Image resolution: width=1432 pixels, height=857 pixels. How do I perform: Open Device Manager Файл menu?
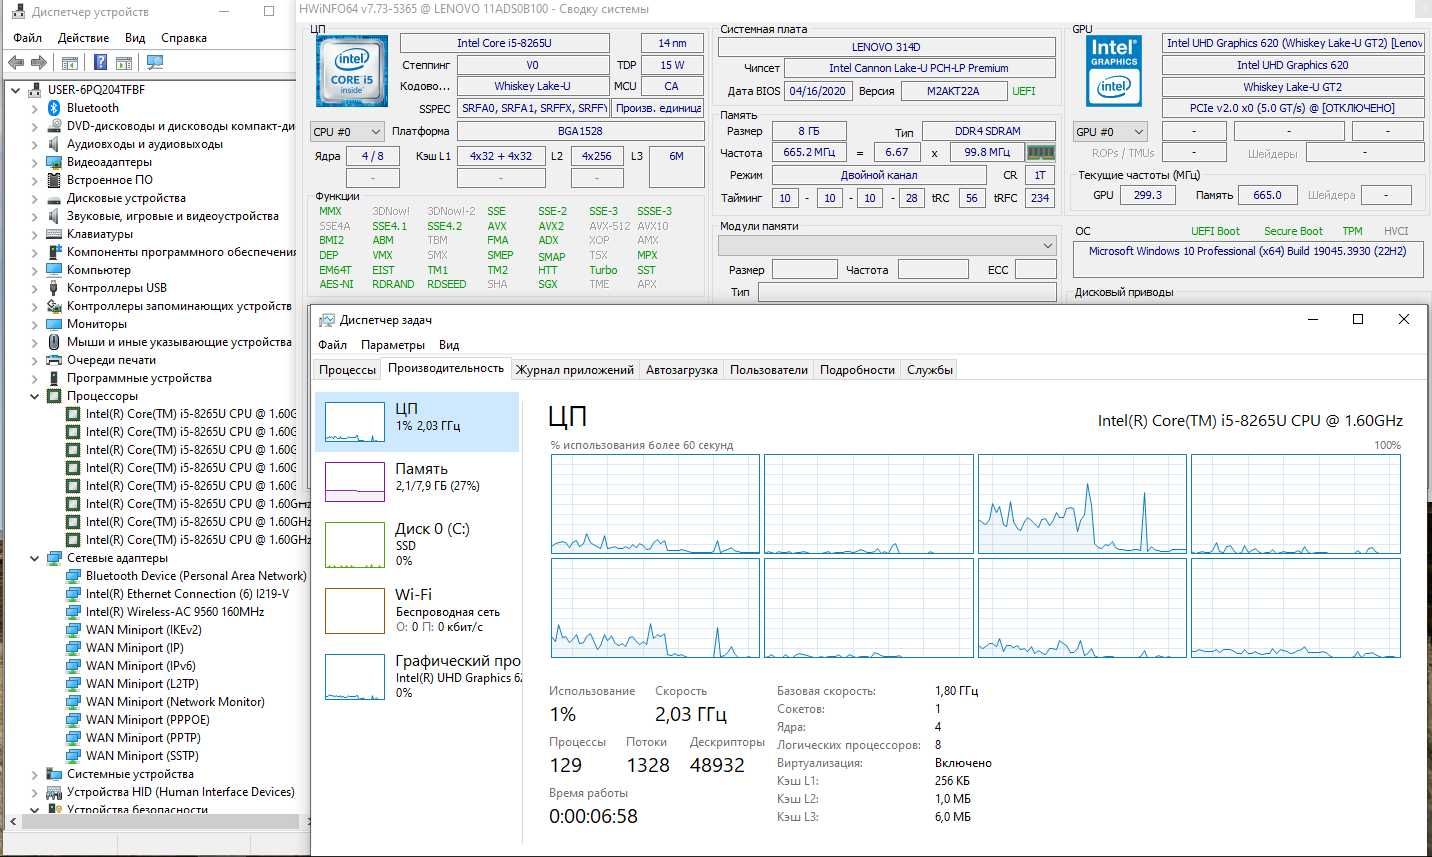[x=27, y=38]
